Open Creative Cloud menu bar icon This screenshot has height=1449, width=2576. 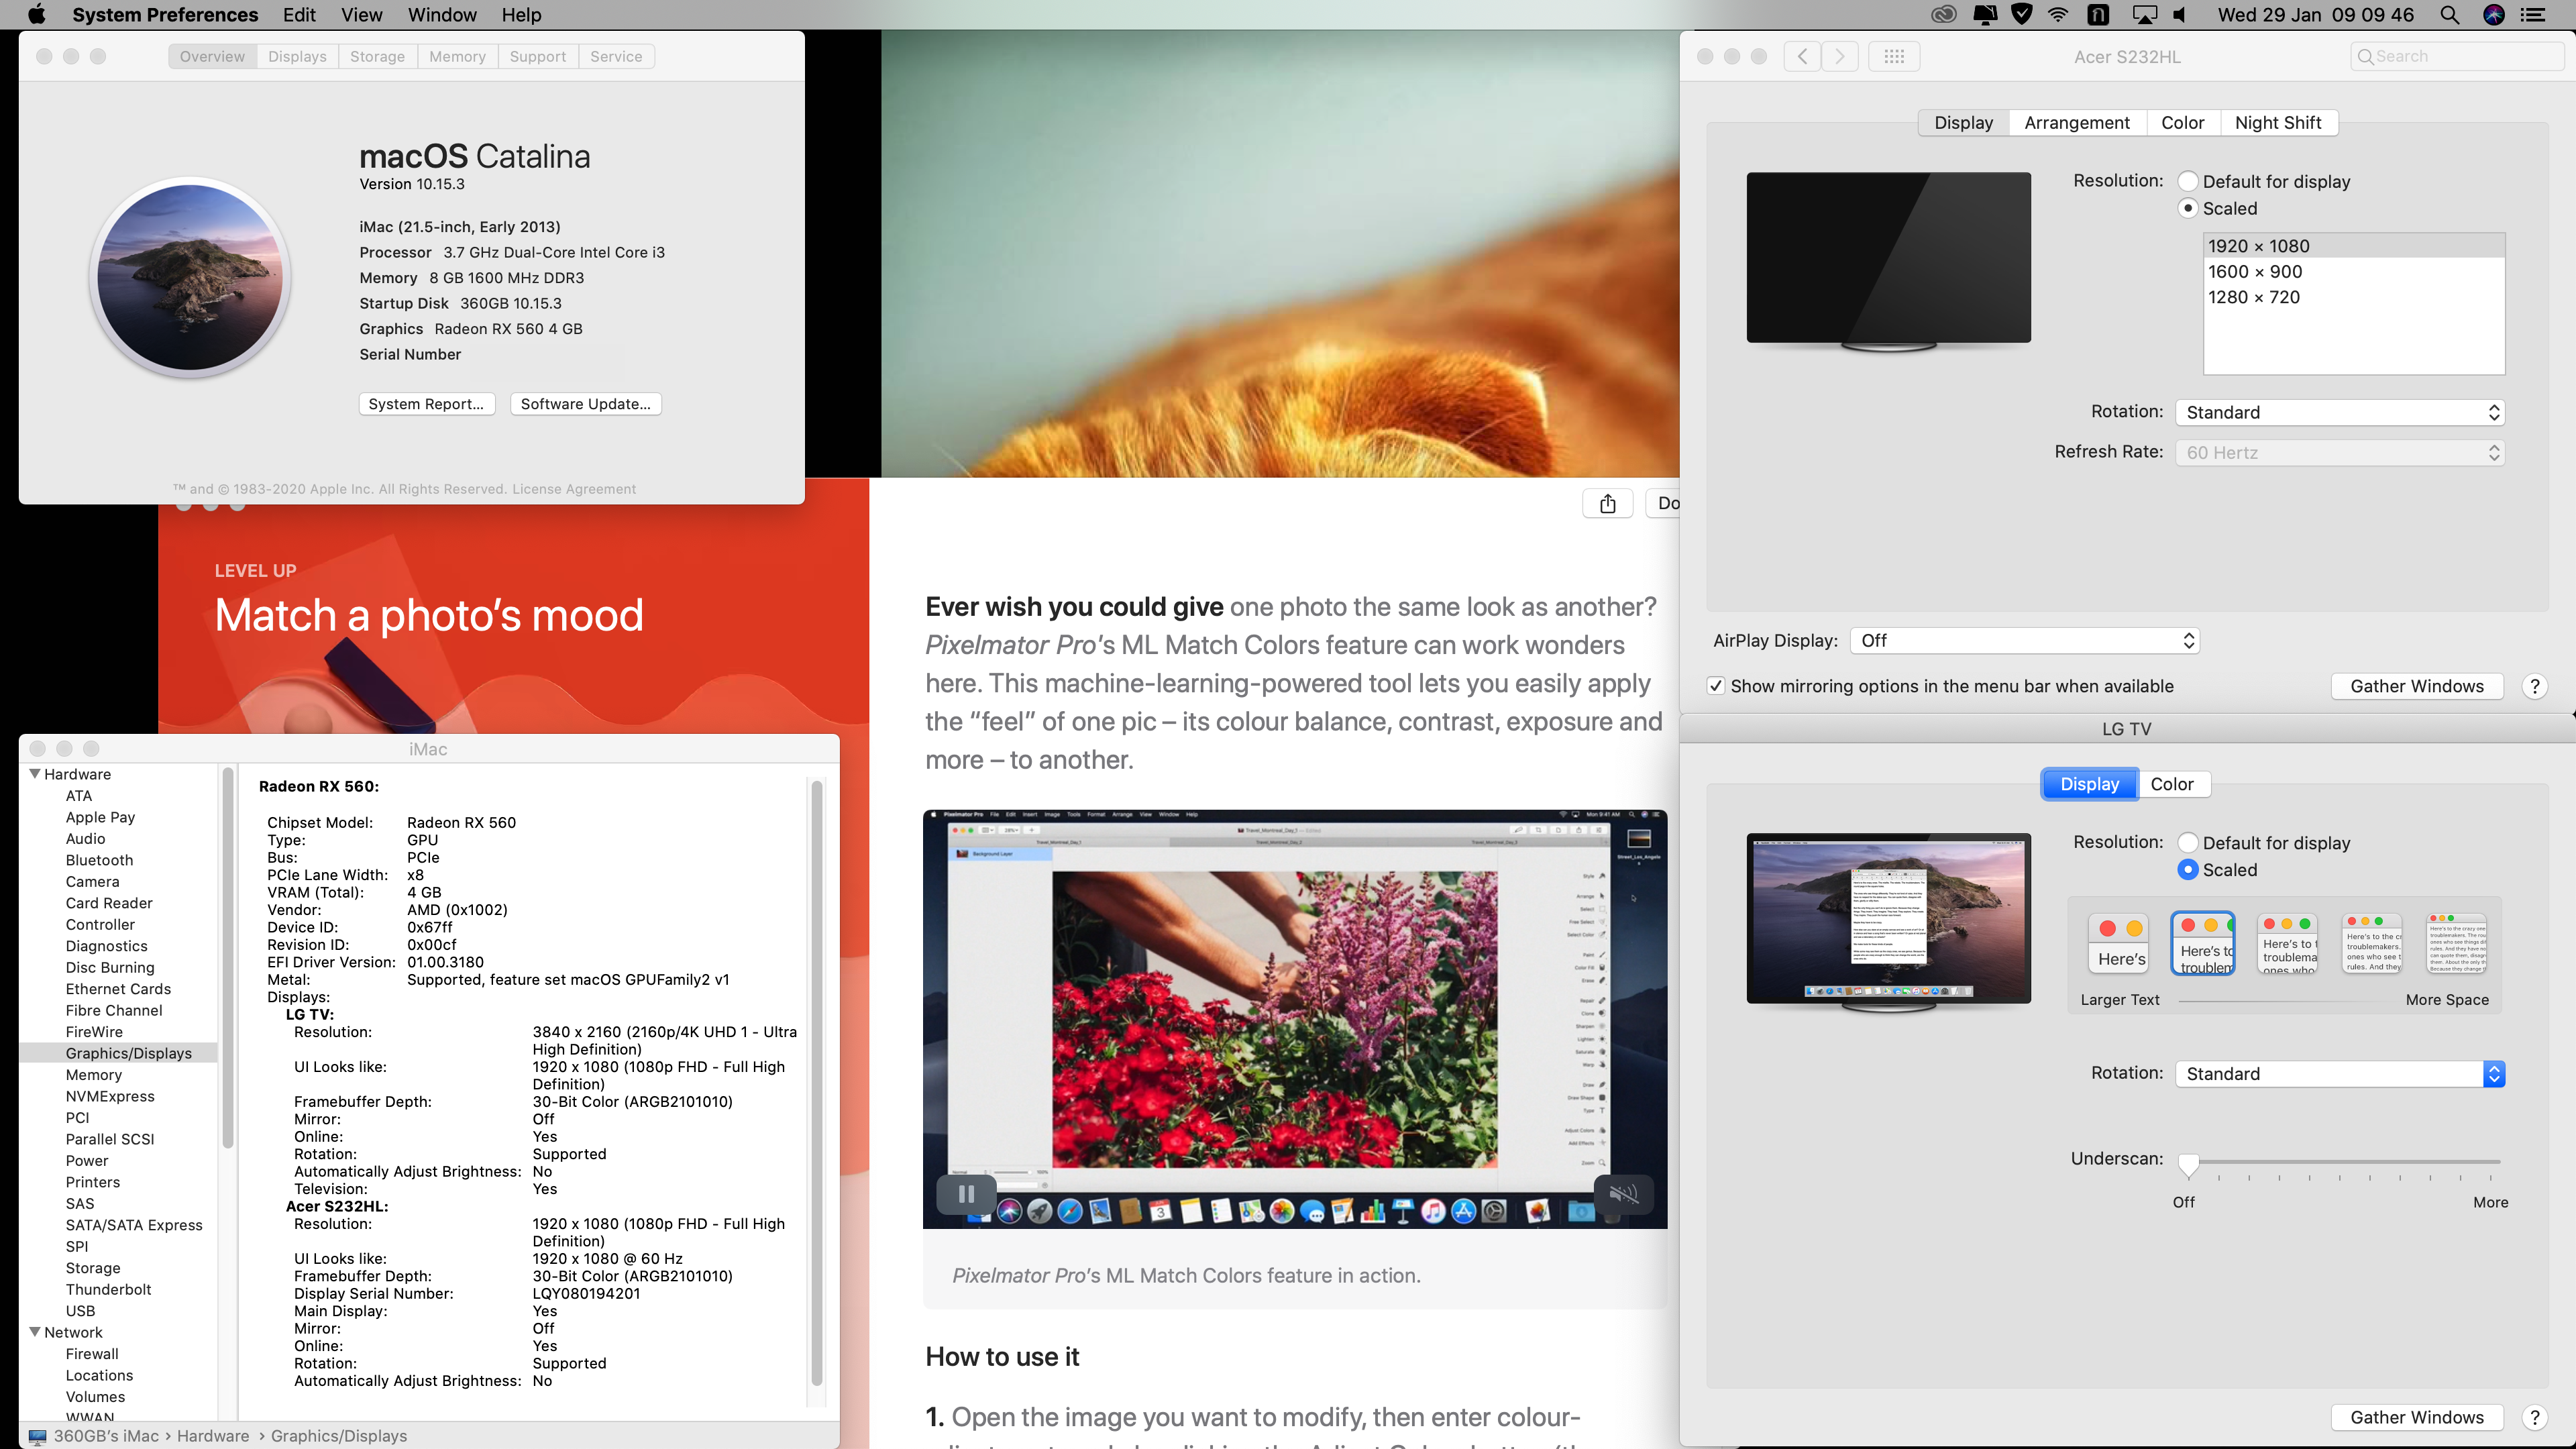(x=1943, y=15)
